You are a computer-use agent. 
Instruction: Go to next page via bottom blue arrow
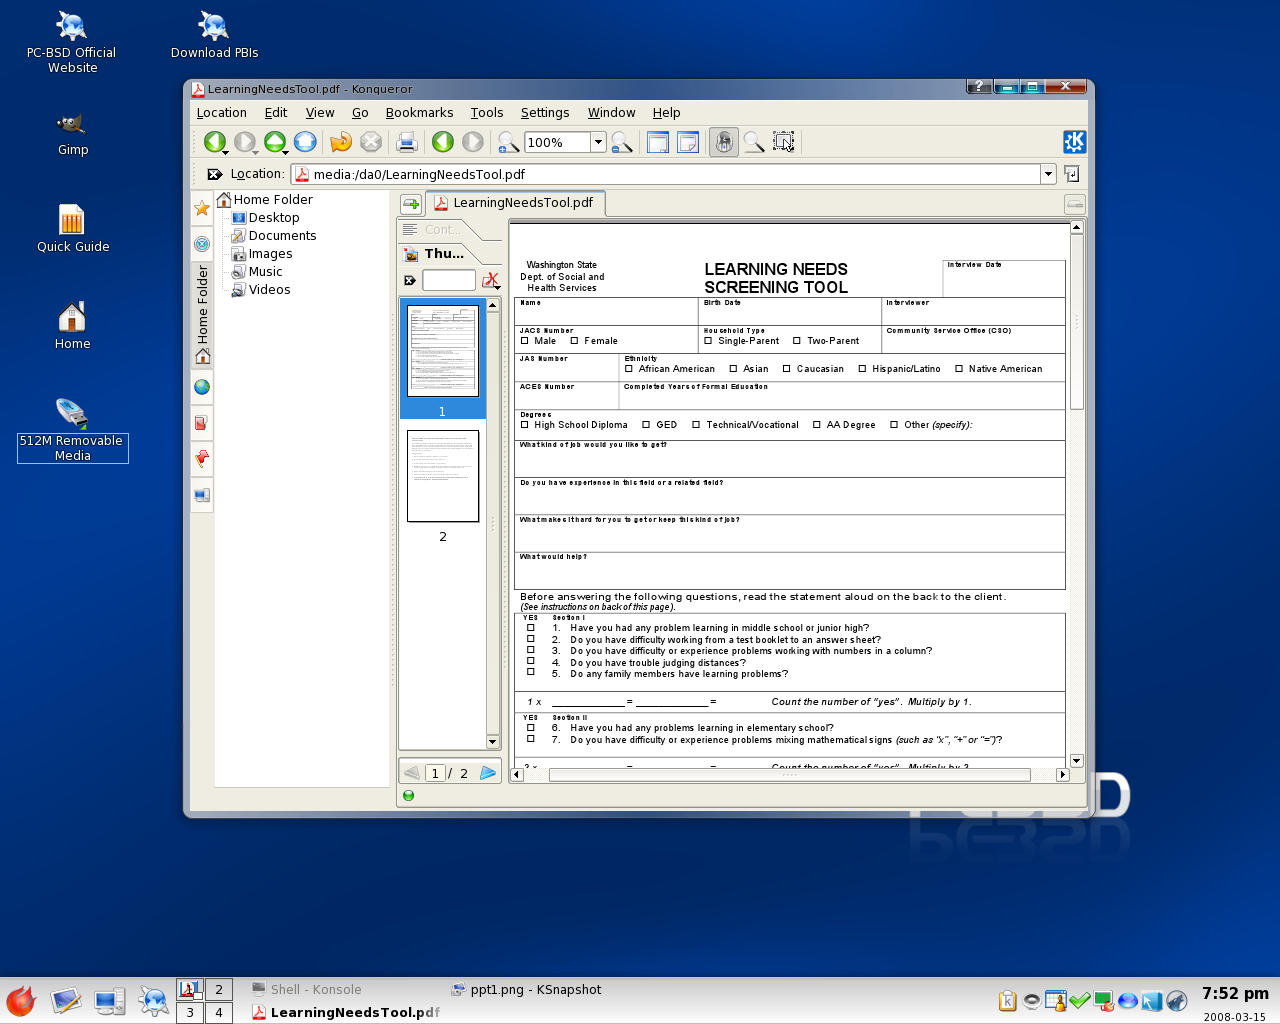pyautogui.click(x=488, y=773)
